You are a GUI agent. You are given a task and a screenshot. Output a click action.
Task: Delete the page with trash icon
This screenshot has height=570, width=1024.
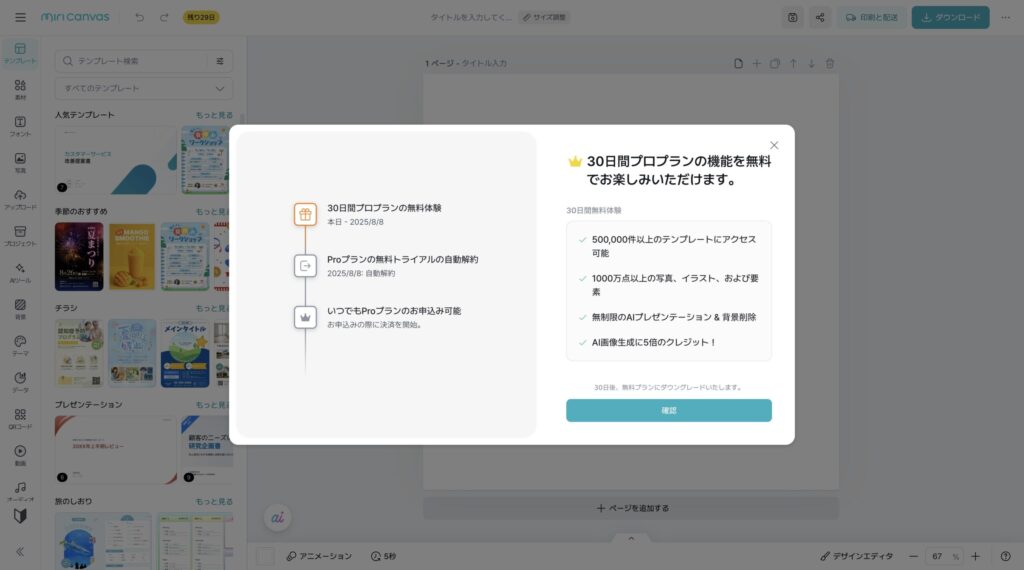(x=829, y=63)
